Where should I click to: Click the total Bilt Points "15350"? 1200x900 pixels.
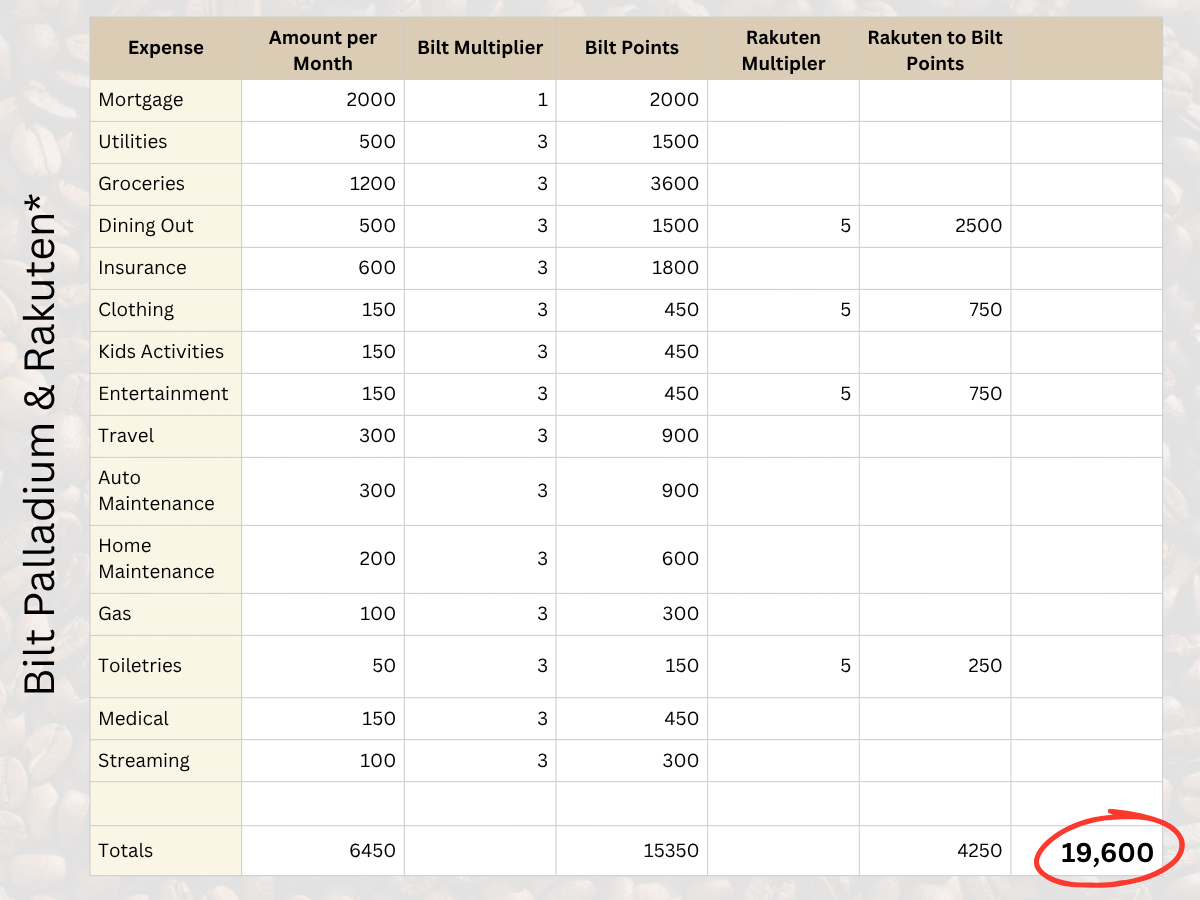[x=670, y=851]
